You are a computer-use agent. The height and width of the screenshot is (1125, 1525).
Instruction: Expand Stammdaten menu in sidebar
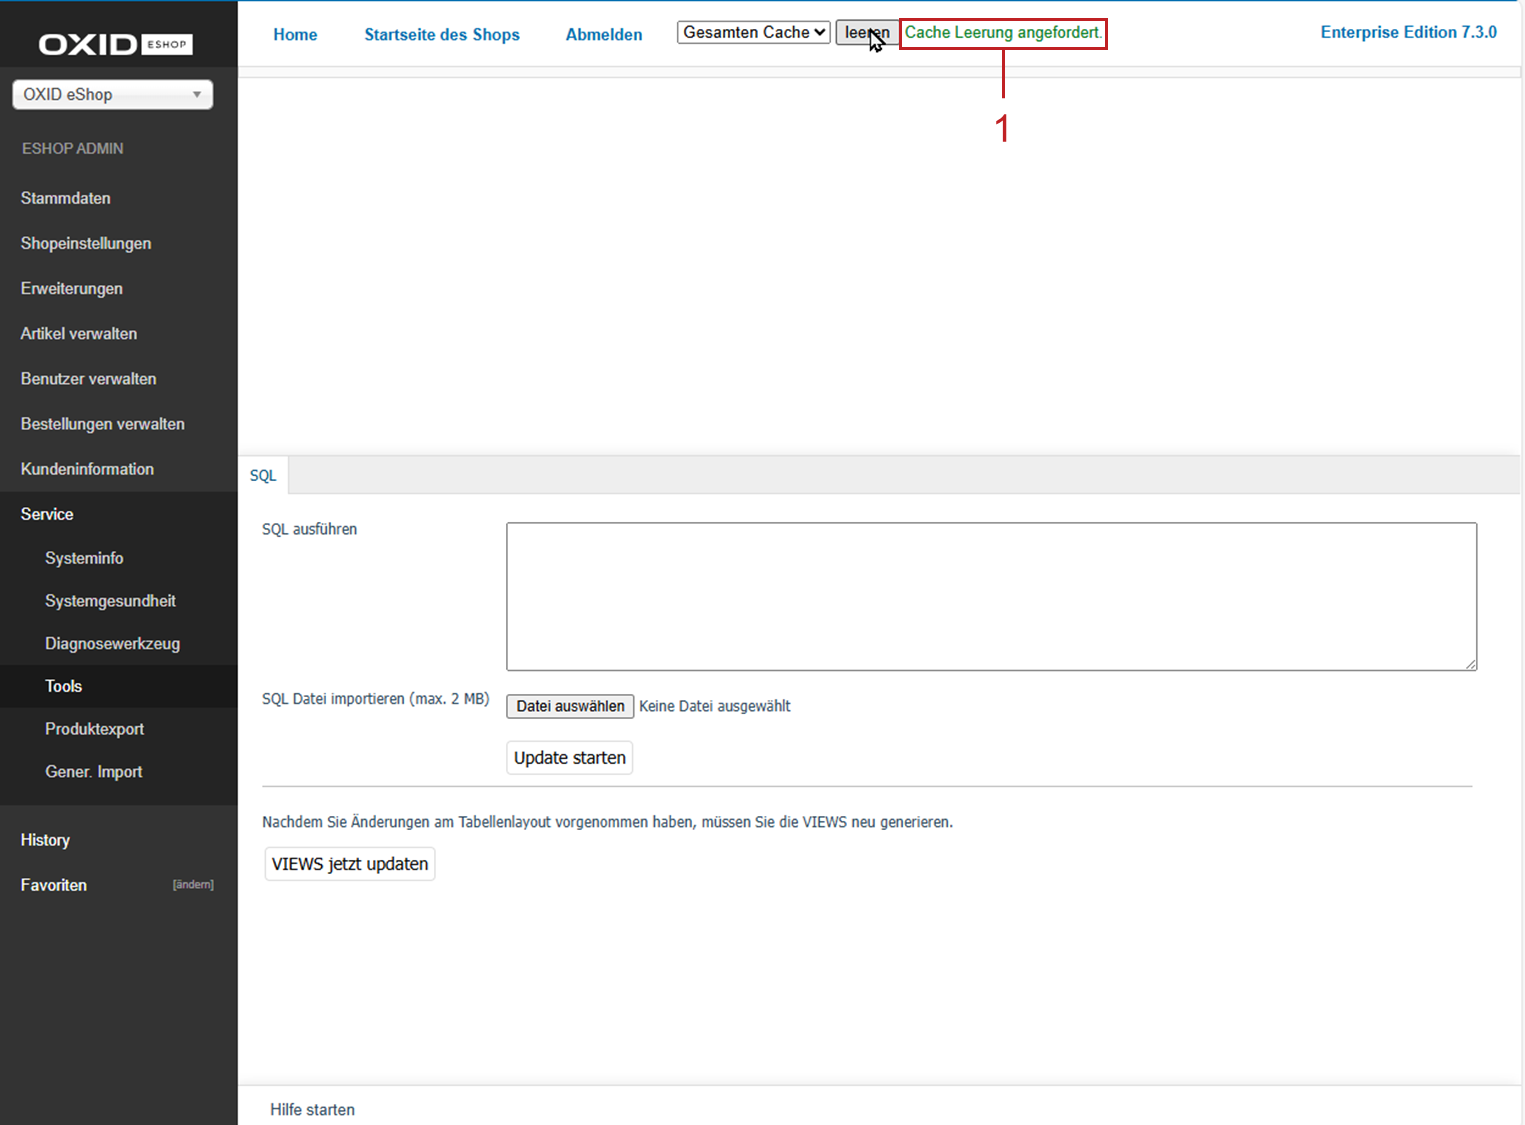click(x=66, y=198)
